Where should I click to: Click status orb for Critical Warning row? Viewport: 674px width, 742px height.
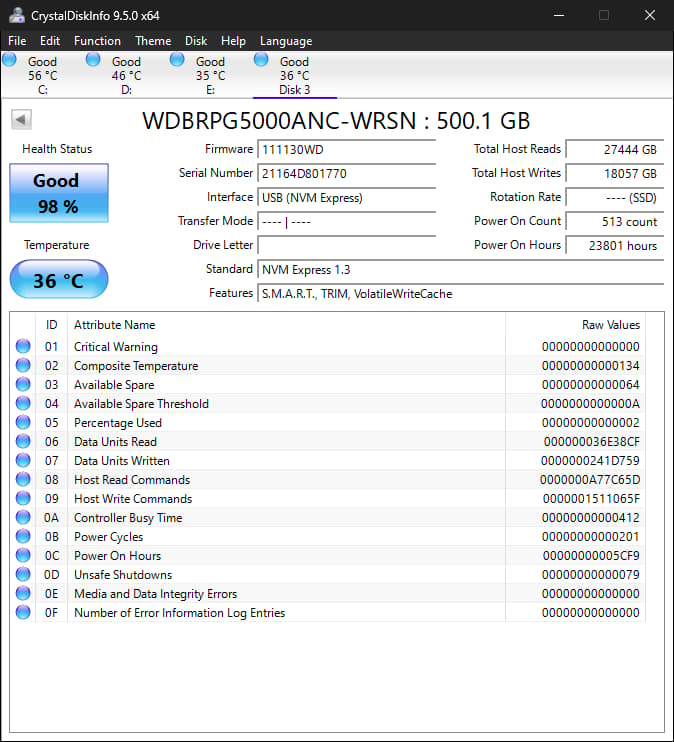coord(23,346)
